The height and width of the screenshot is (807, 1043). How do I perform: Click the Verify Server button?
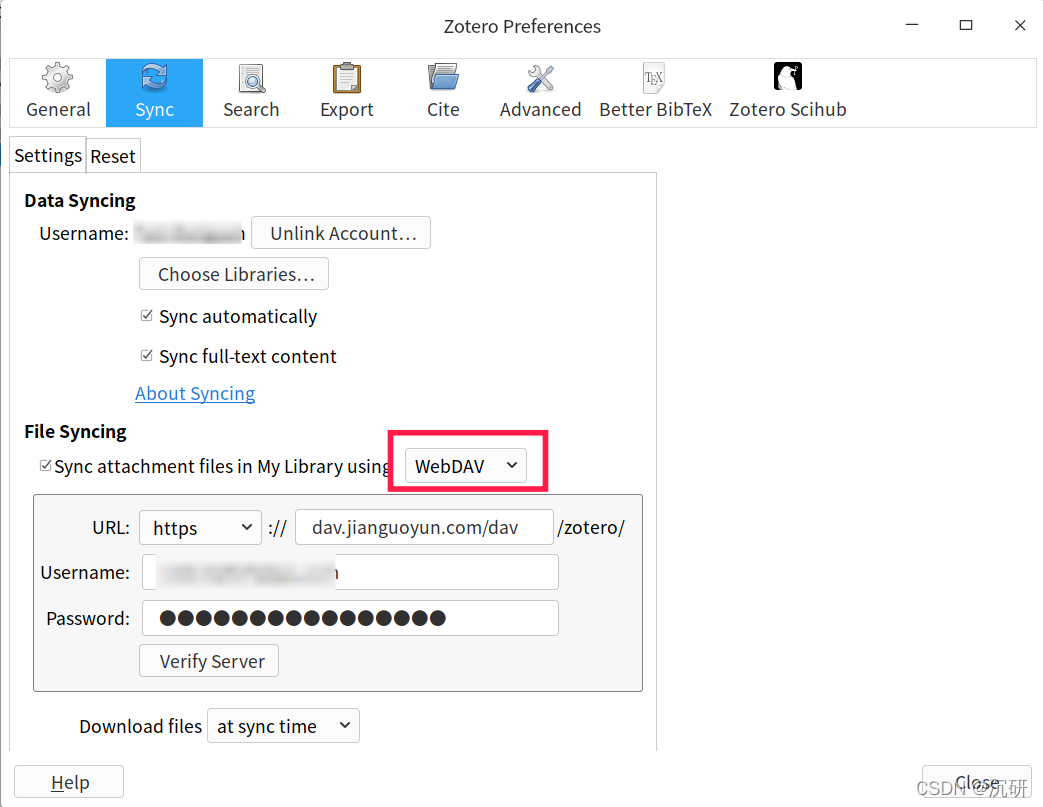209,661
